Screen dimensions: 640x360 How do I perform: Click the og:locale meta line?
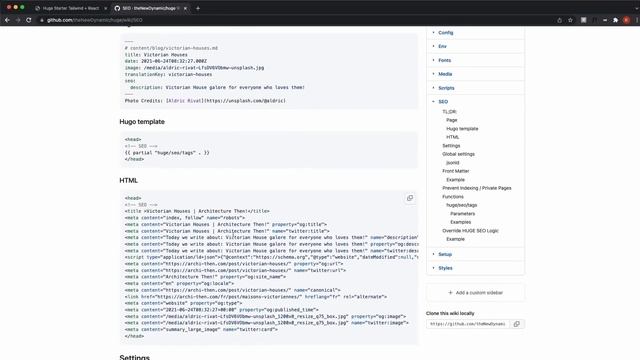pos(179,283)
